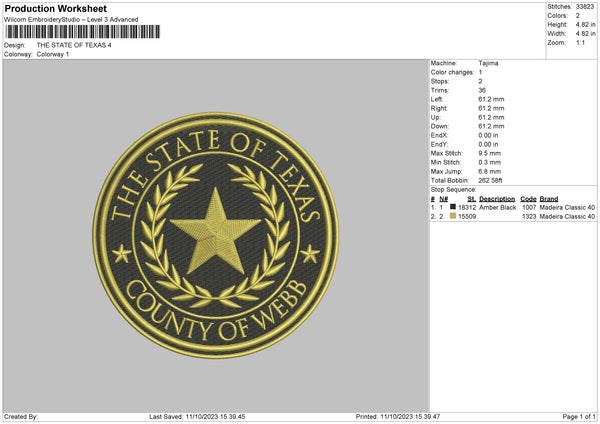This screenshot has height=424, width=600.
Task: Click the Max Jump value 6.8 mm
Action: 489,171
